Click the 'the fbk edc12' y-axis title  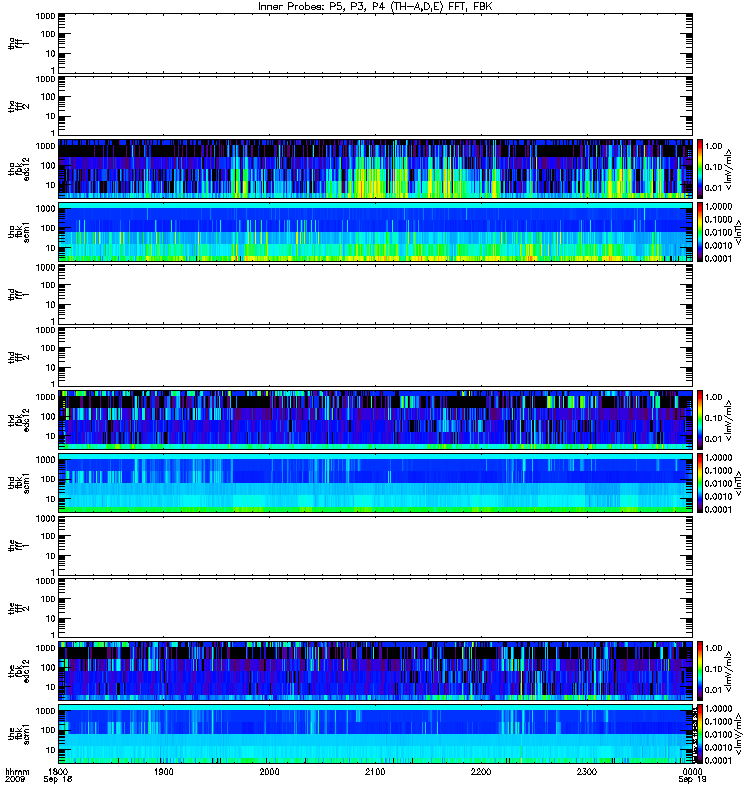19,671
